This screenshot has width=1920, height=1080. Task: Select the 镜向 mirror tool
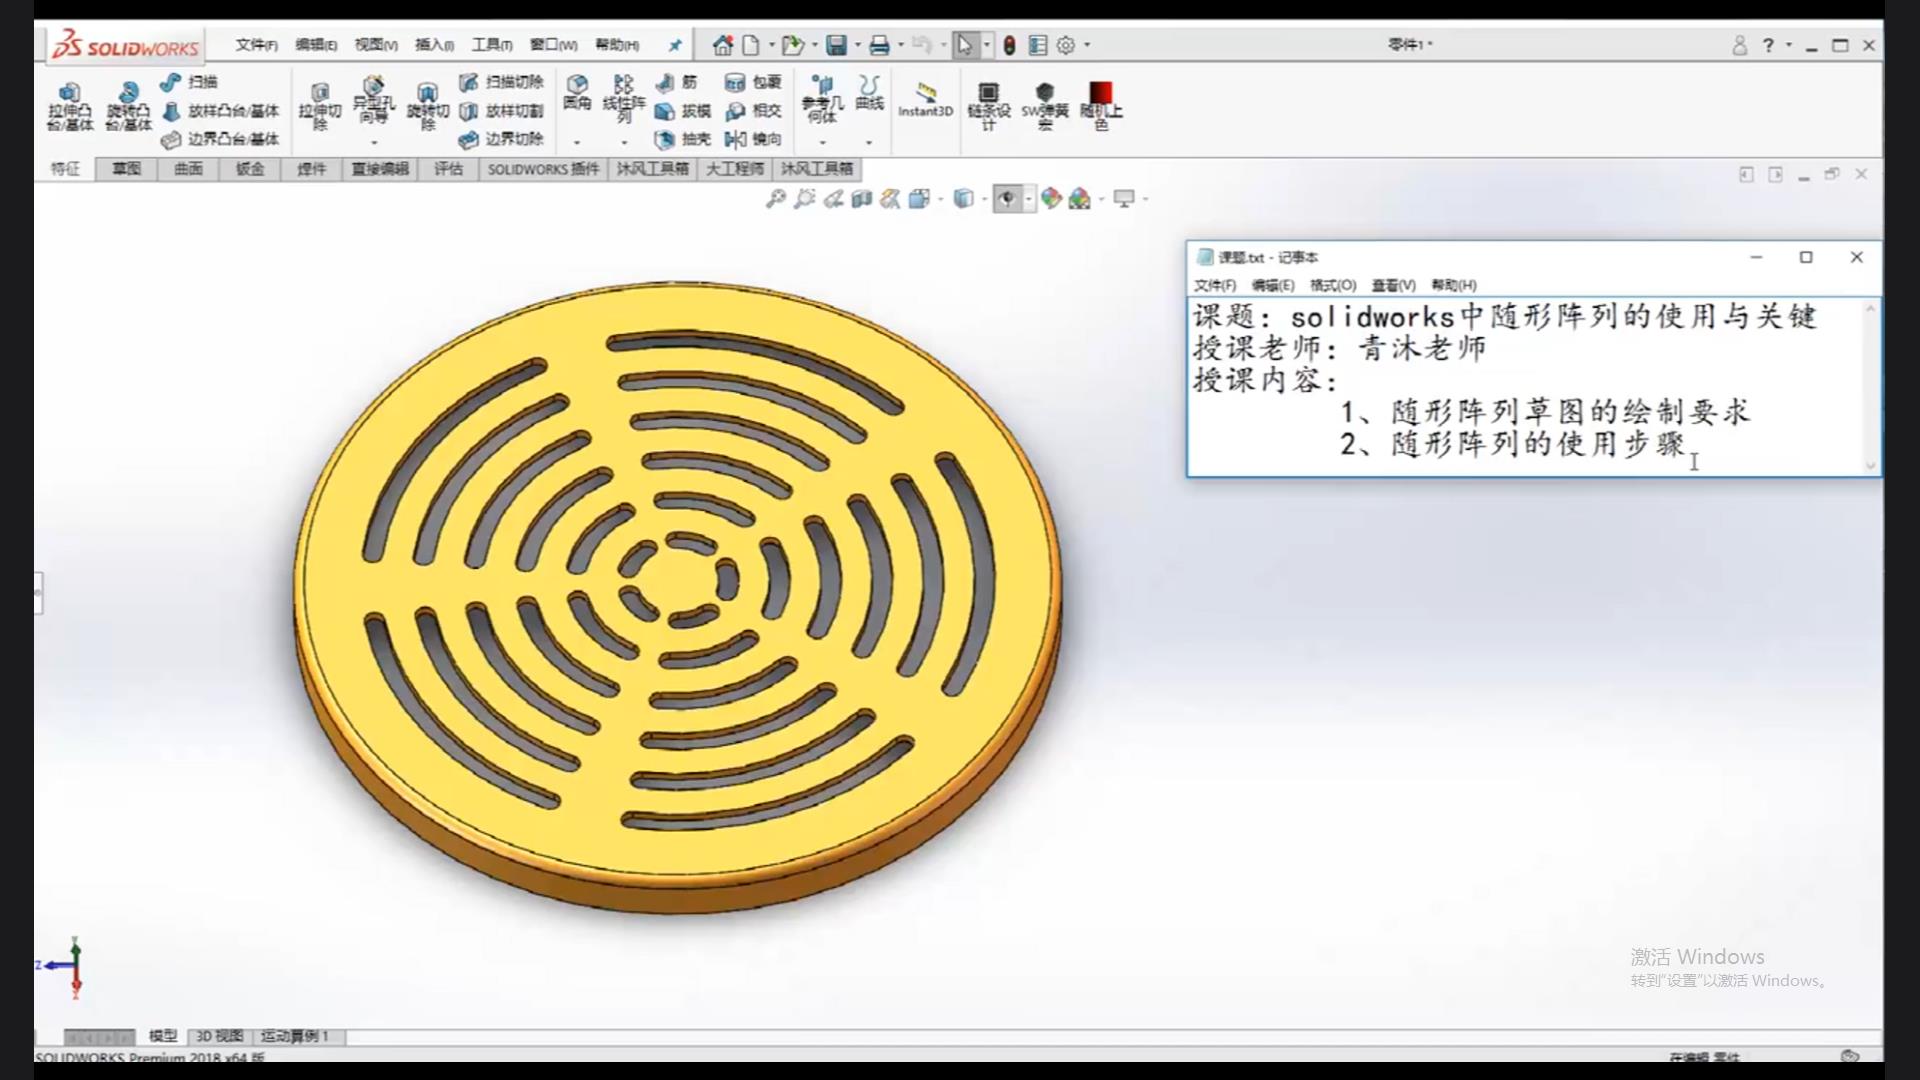(753, 139)
